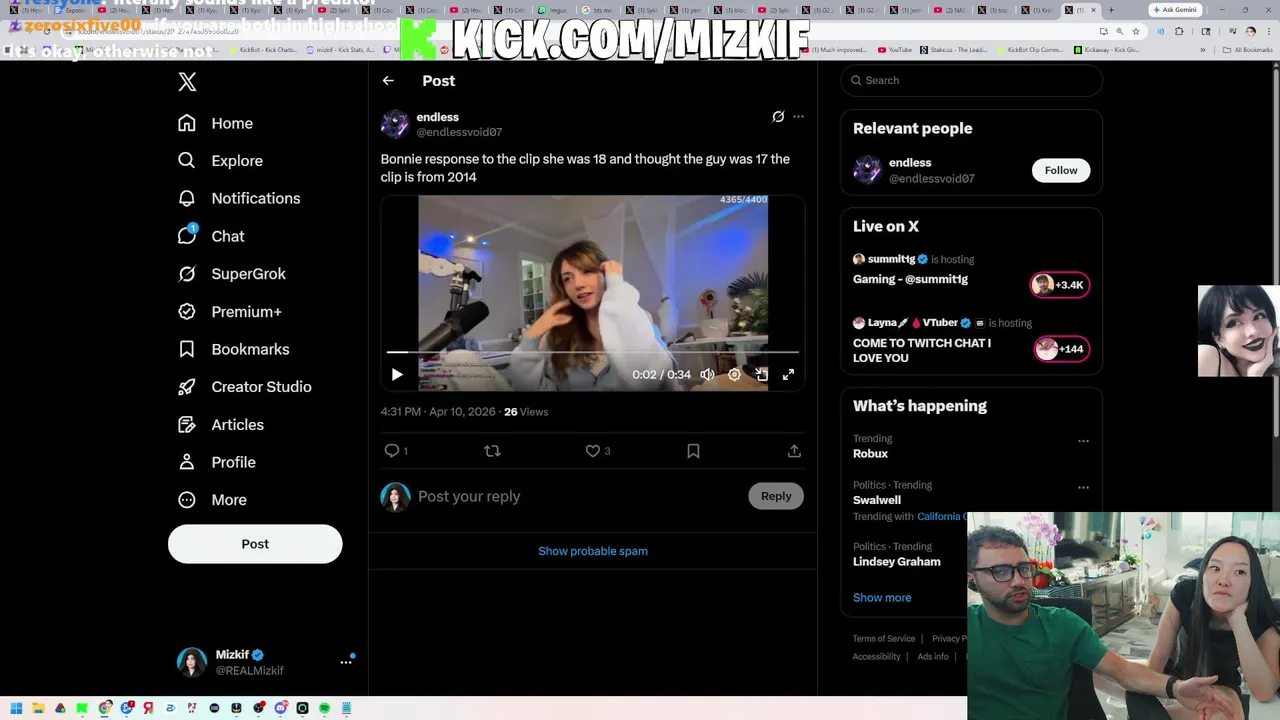The width and height of the screenshot is (1280, 720).
Task: Go to Explore in the sidebar
Action: [x=220, y=161]
